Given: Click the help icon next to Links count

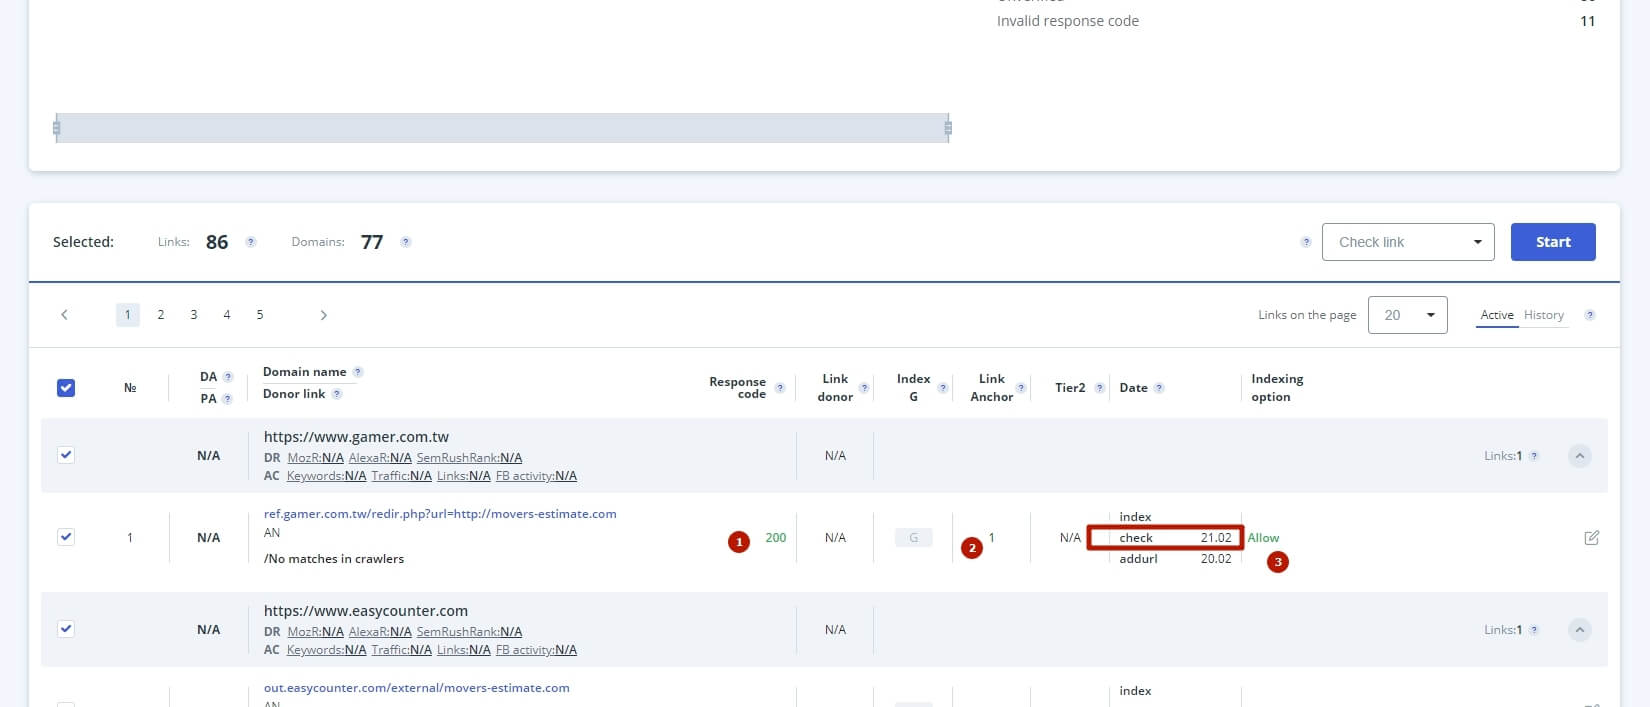Looking at the screenshot, I should (x=251, y=242).
